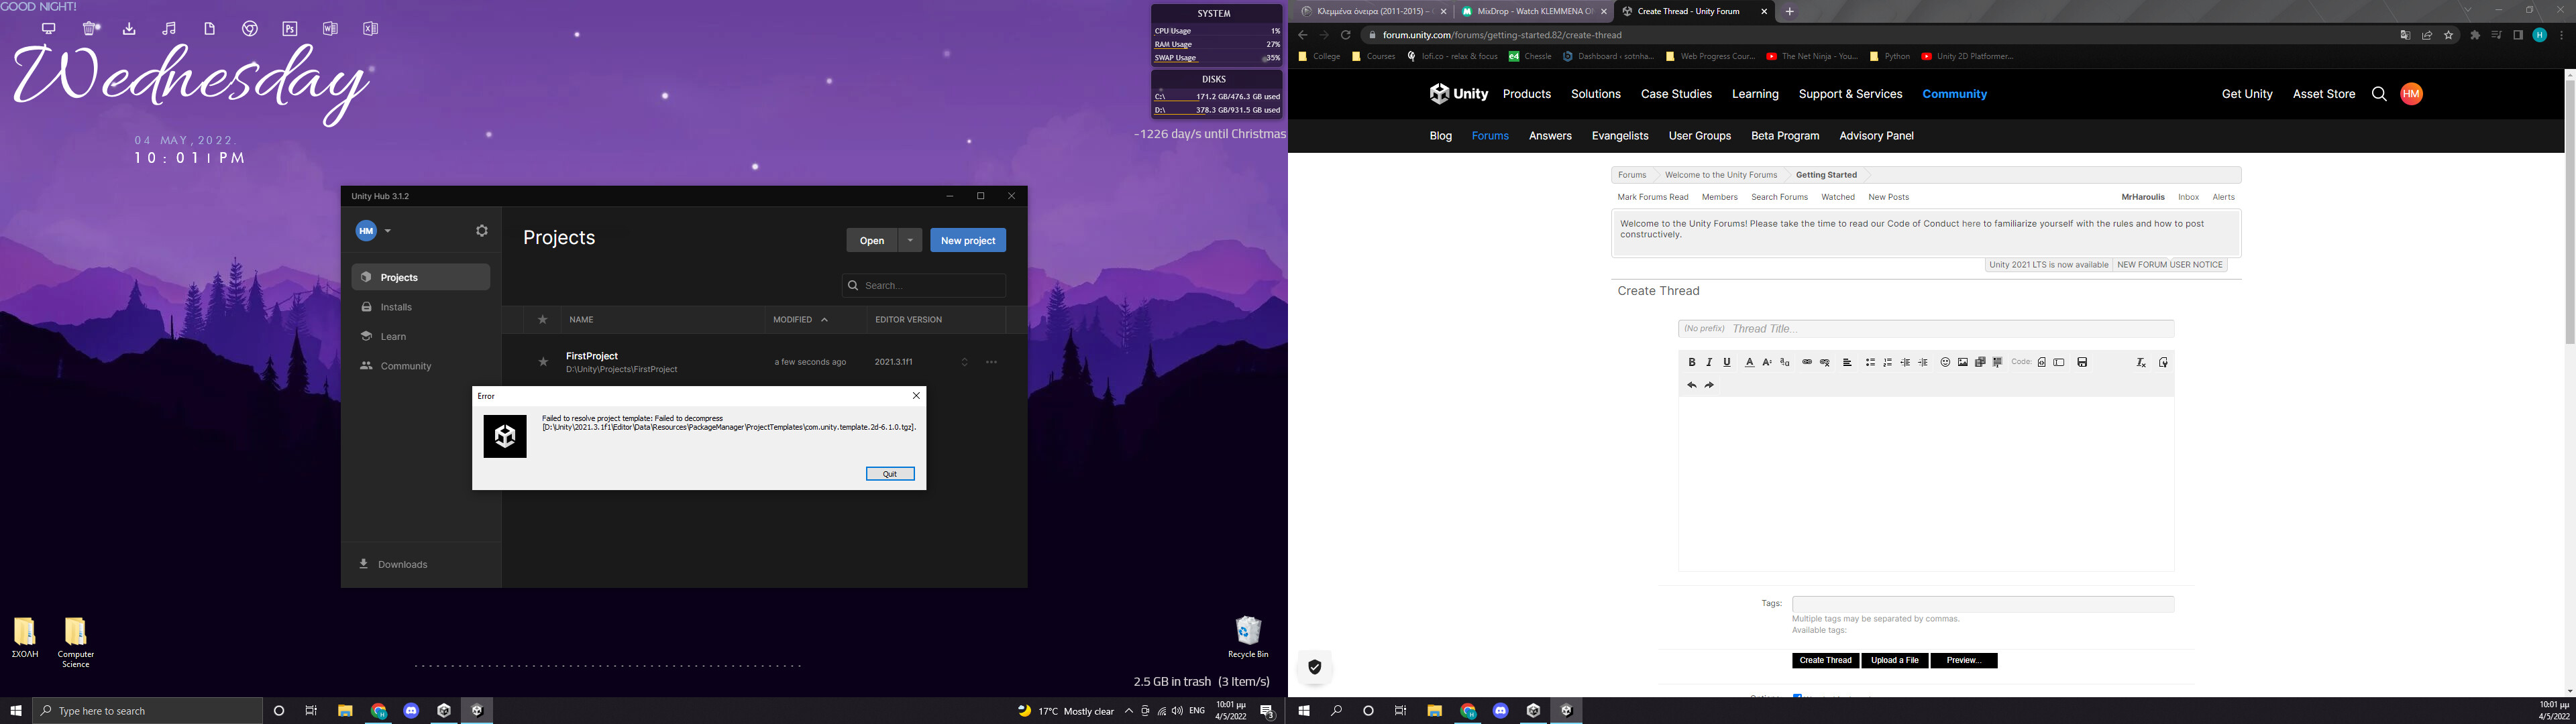Click the insert link icon
The width and height of the screenshot is (2576, 724).
point(1807,362)
